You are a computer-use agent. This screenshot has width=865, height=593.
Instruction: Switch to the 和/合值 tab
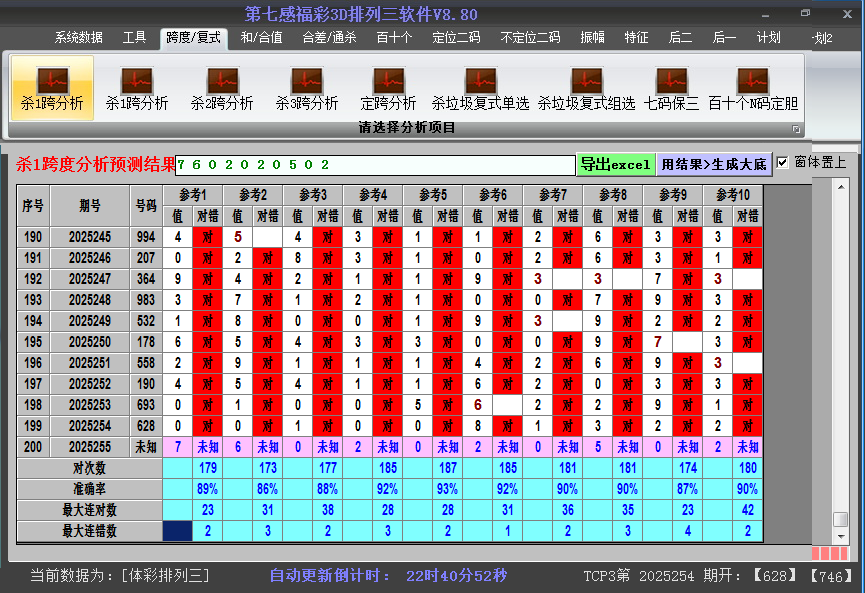pos(261,38)
